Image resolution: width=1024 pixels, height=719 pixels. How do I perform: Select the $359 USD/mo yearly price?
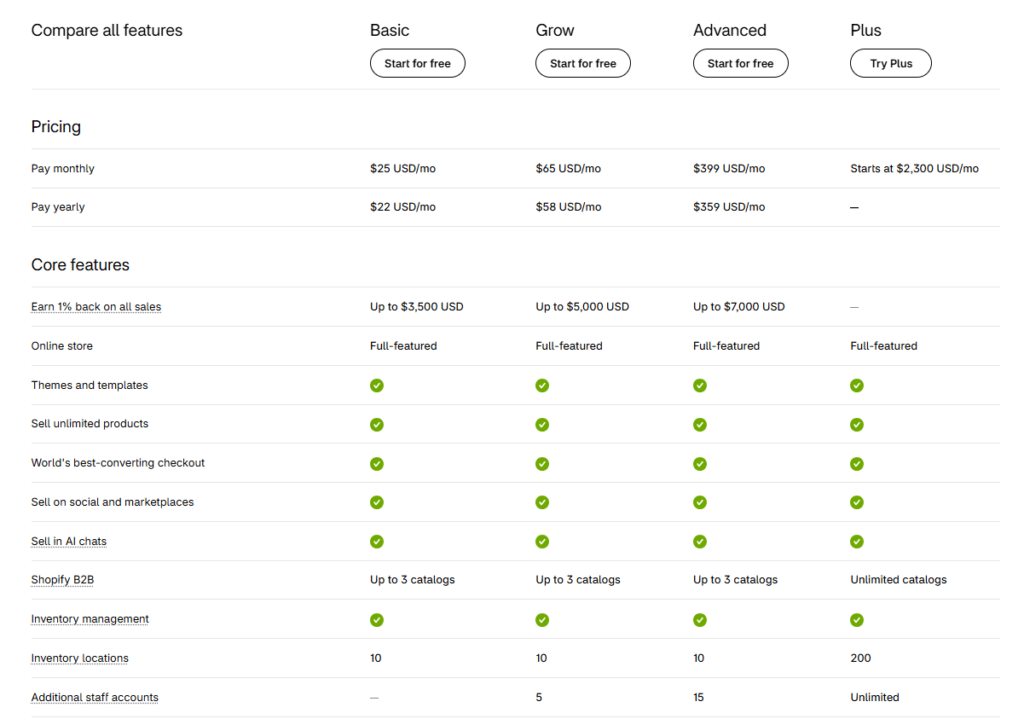point(729,207)
